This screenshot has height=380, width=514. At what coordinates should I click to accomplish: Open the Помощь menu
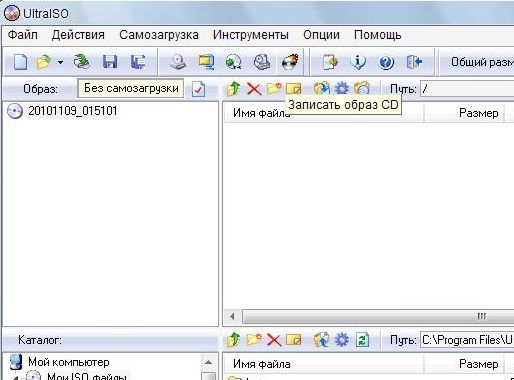(x=378, y=35)
